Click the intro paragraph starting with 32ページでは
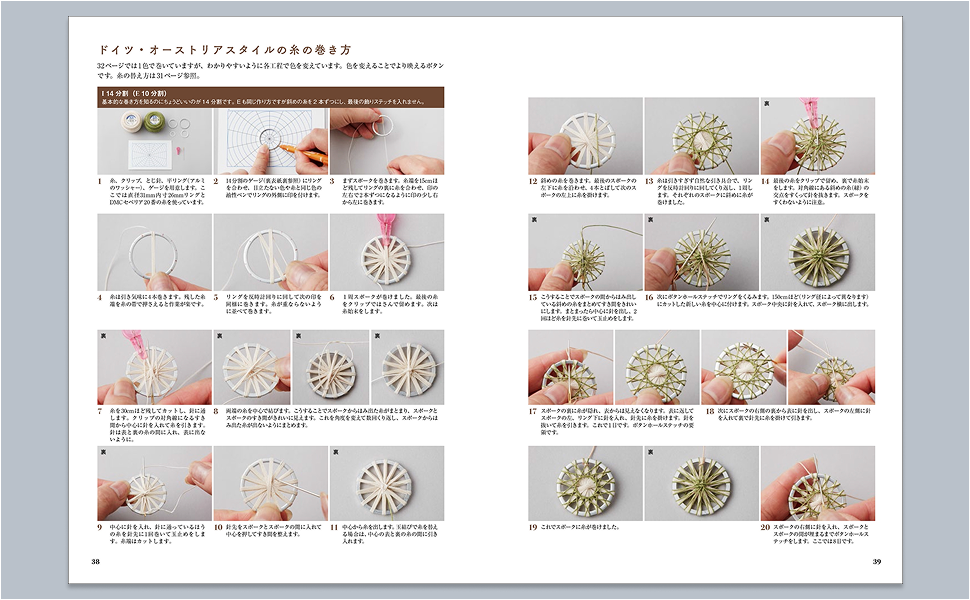 pos(270,71)
